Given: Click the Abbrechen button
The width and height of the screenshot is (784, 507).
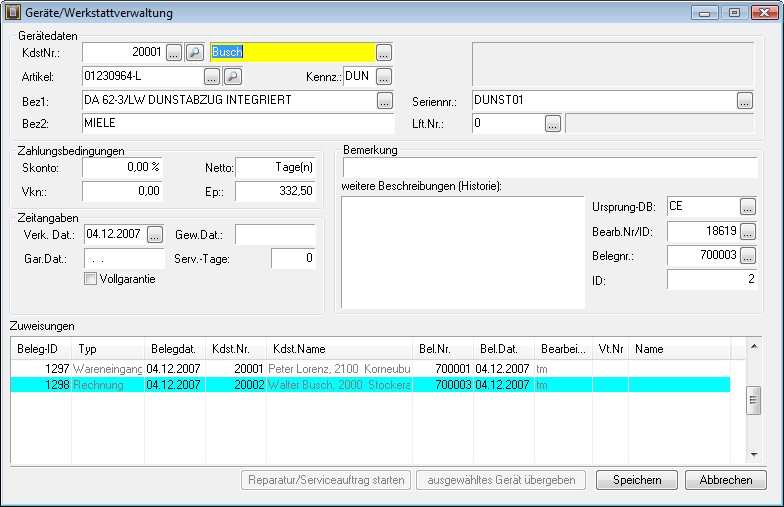Looking at the screenshot, I should coord(726,480).
